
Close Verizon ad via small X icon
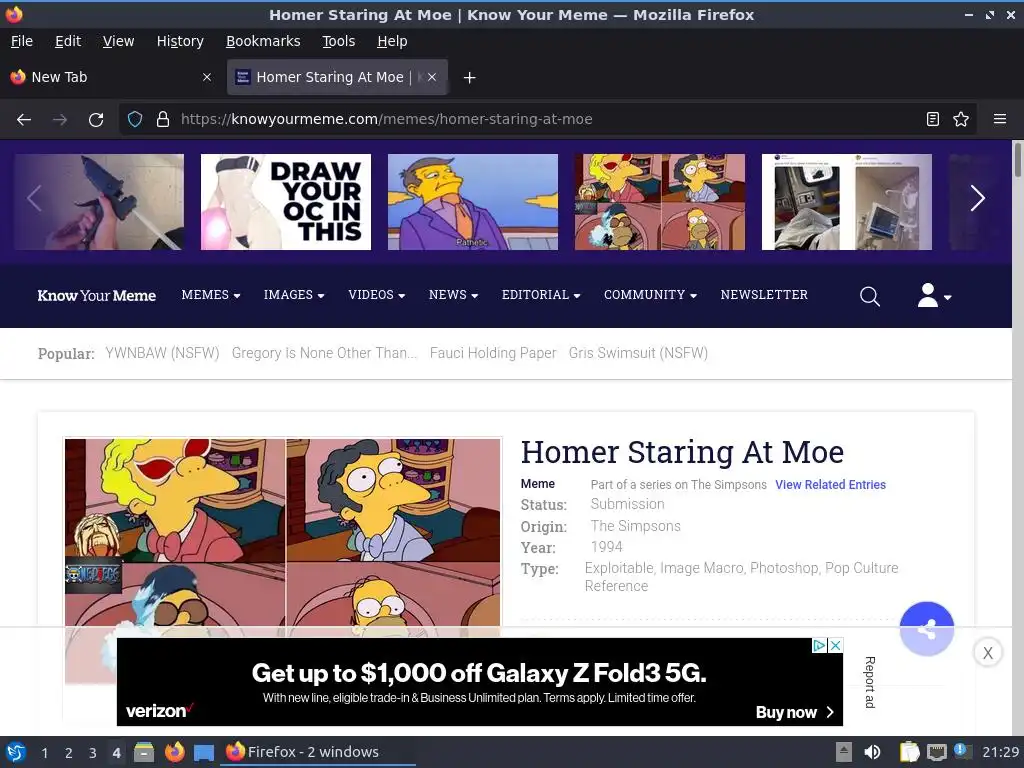(835, 645)
